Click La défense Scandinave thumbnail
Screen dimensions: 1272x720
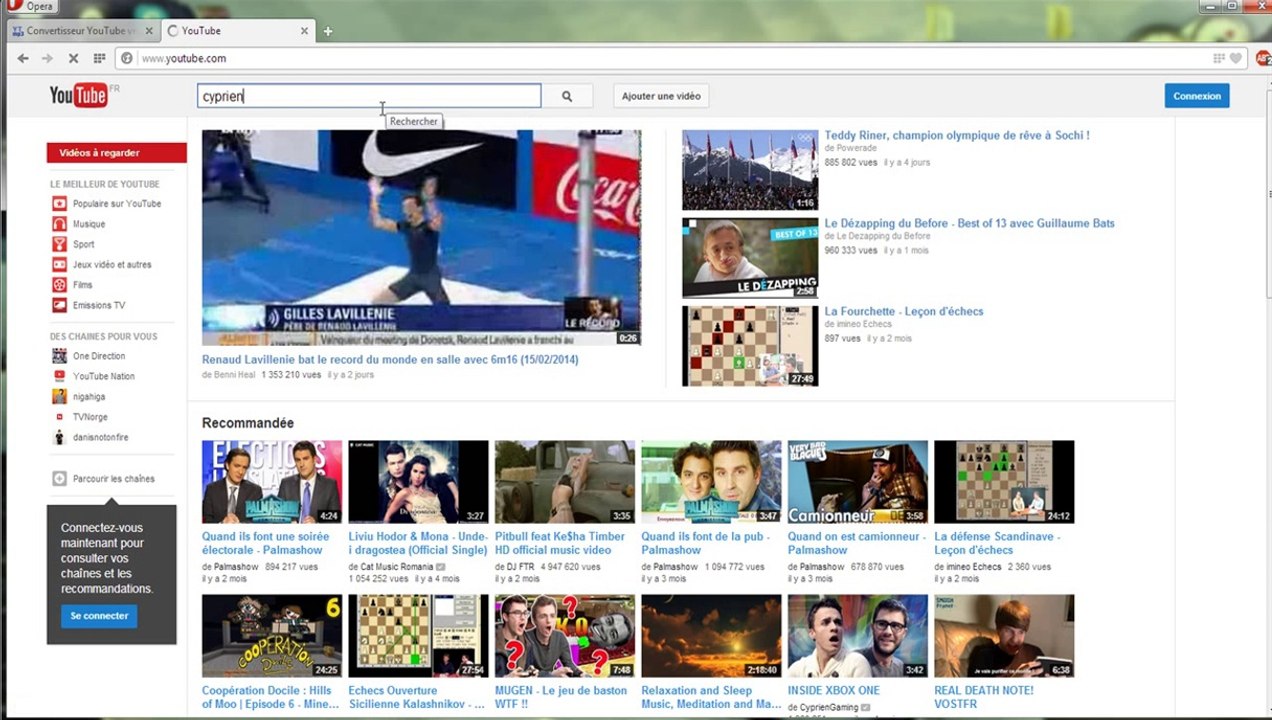(1004, 482)
